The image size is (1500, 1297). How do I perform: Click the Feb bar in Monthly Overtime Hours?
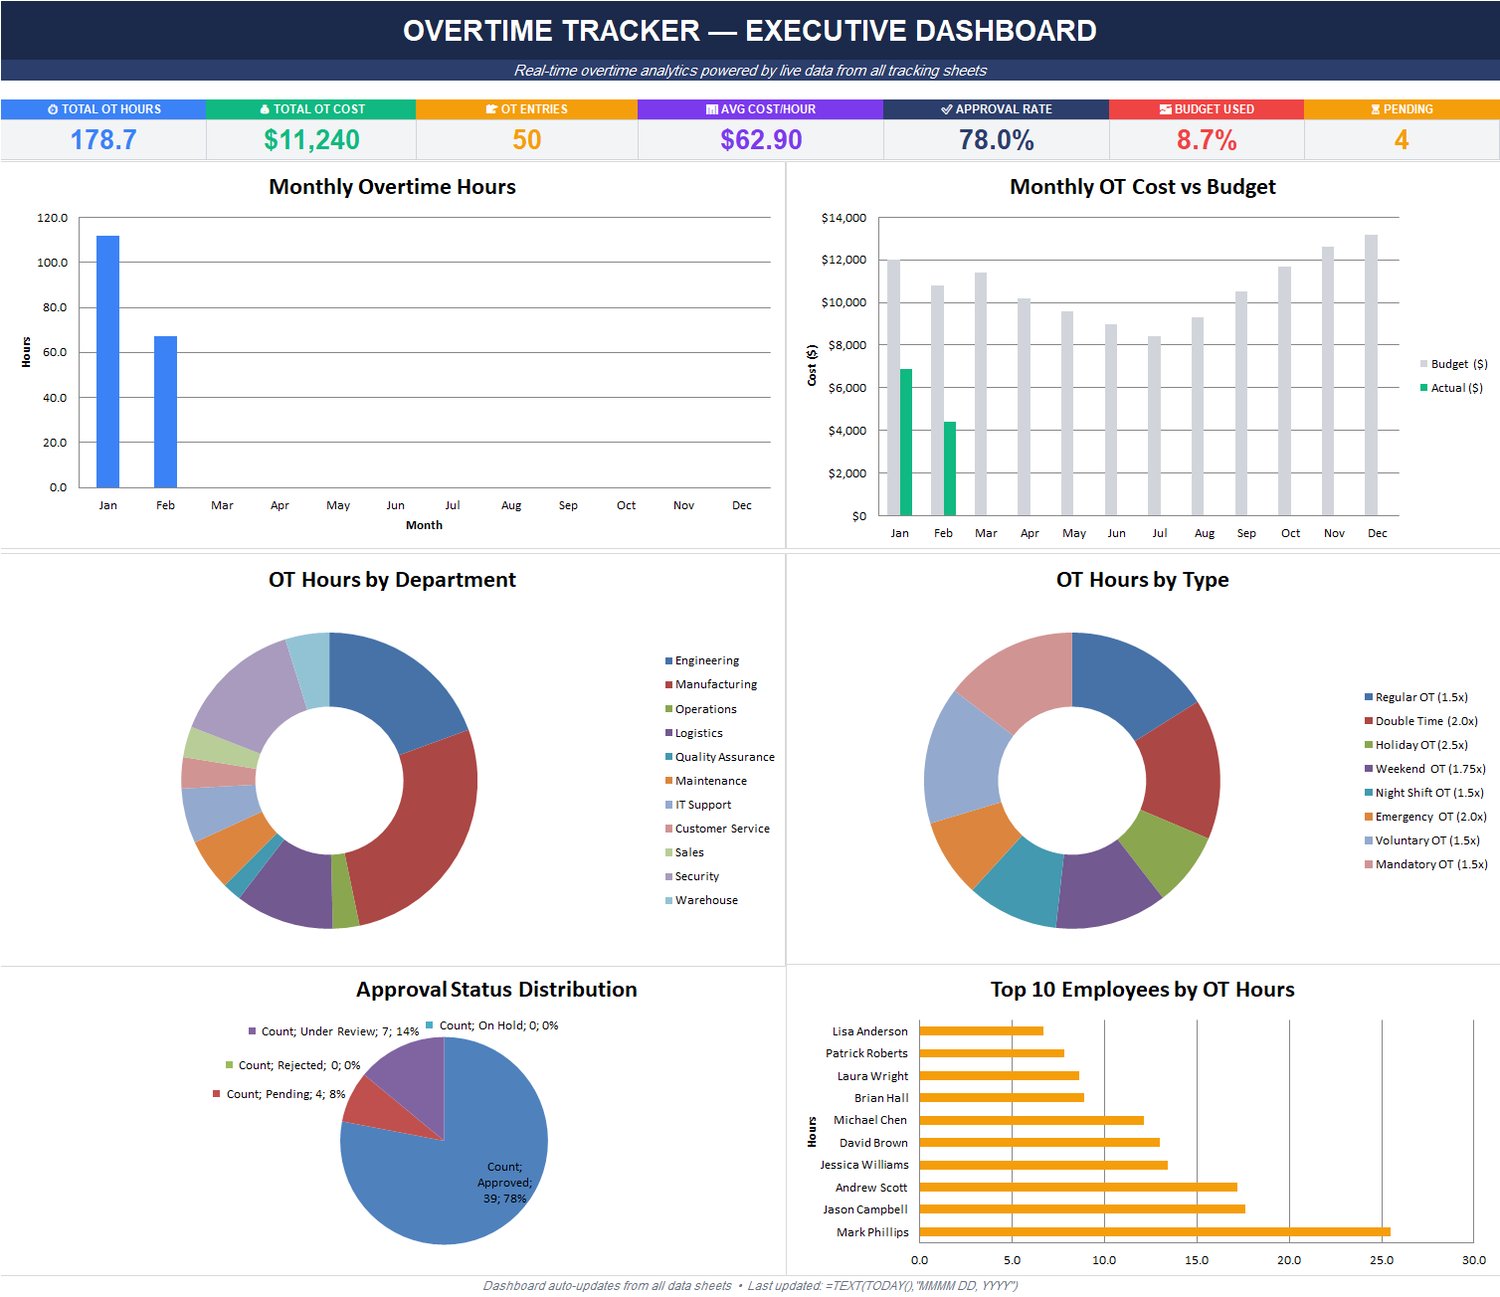coord(165,411)
